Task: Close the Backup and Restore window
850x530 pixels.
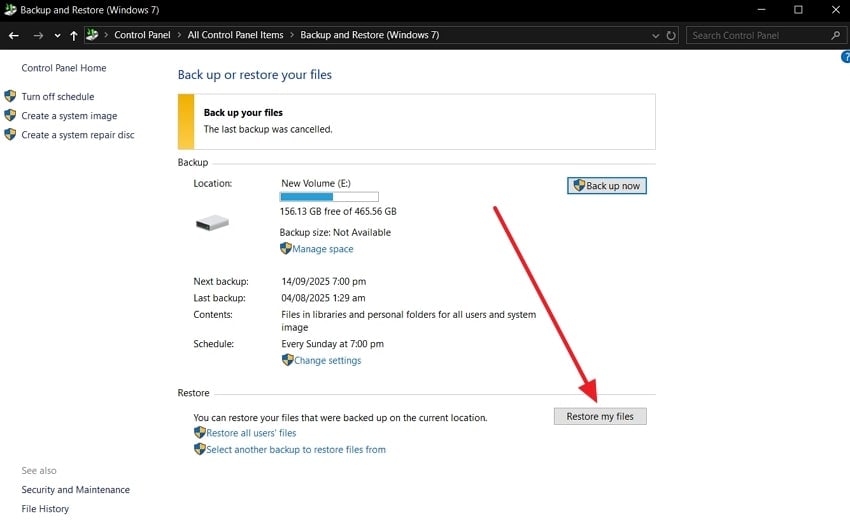Action: click(x=835, y=10)
